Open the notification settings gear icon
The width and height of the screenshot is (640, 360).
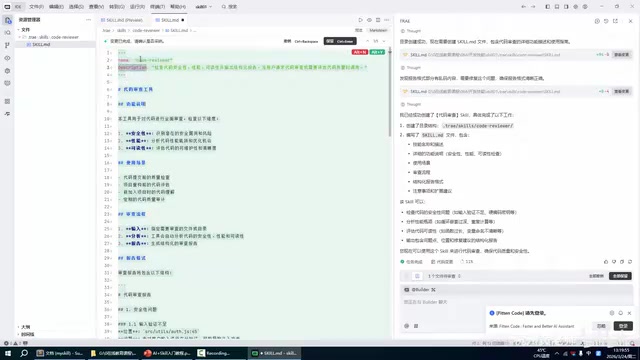(612, 313)
